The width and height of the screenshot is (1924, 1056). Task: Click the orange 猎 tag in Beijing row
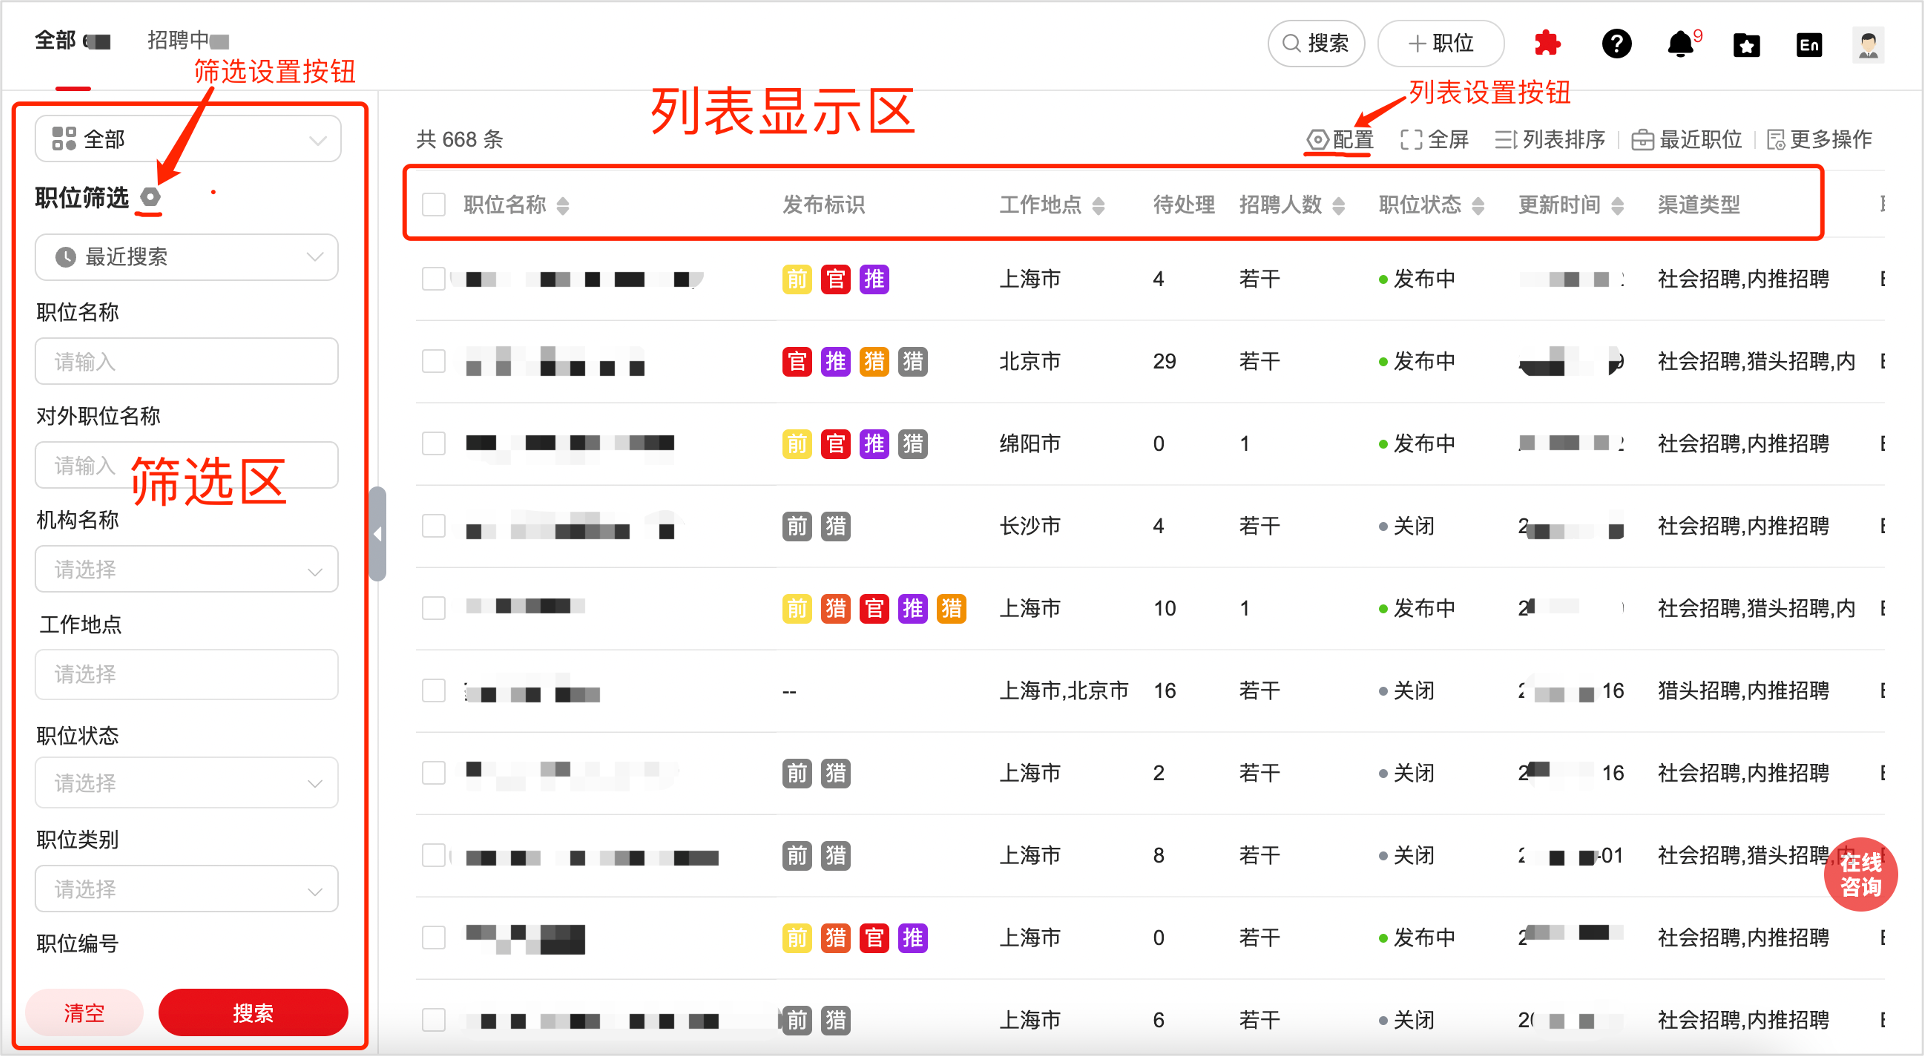(x=874, y=361)
